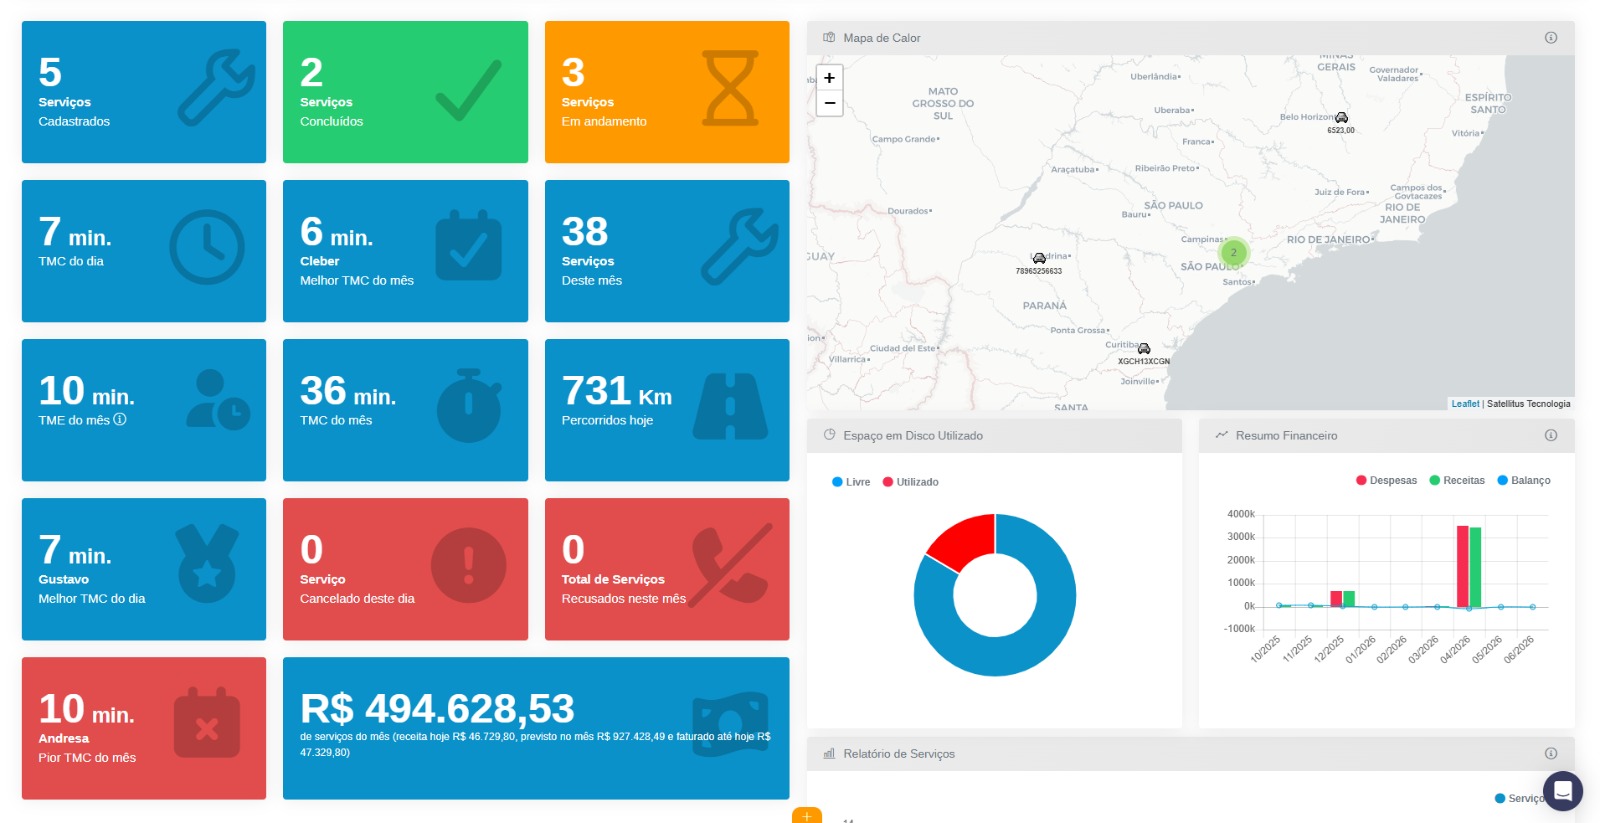This screenshot has height=823, width=1600.
Task: Open the Leaflet attribution link
Action: (x=1465, y=404)
